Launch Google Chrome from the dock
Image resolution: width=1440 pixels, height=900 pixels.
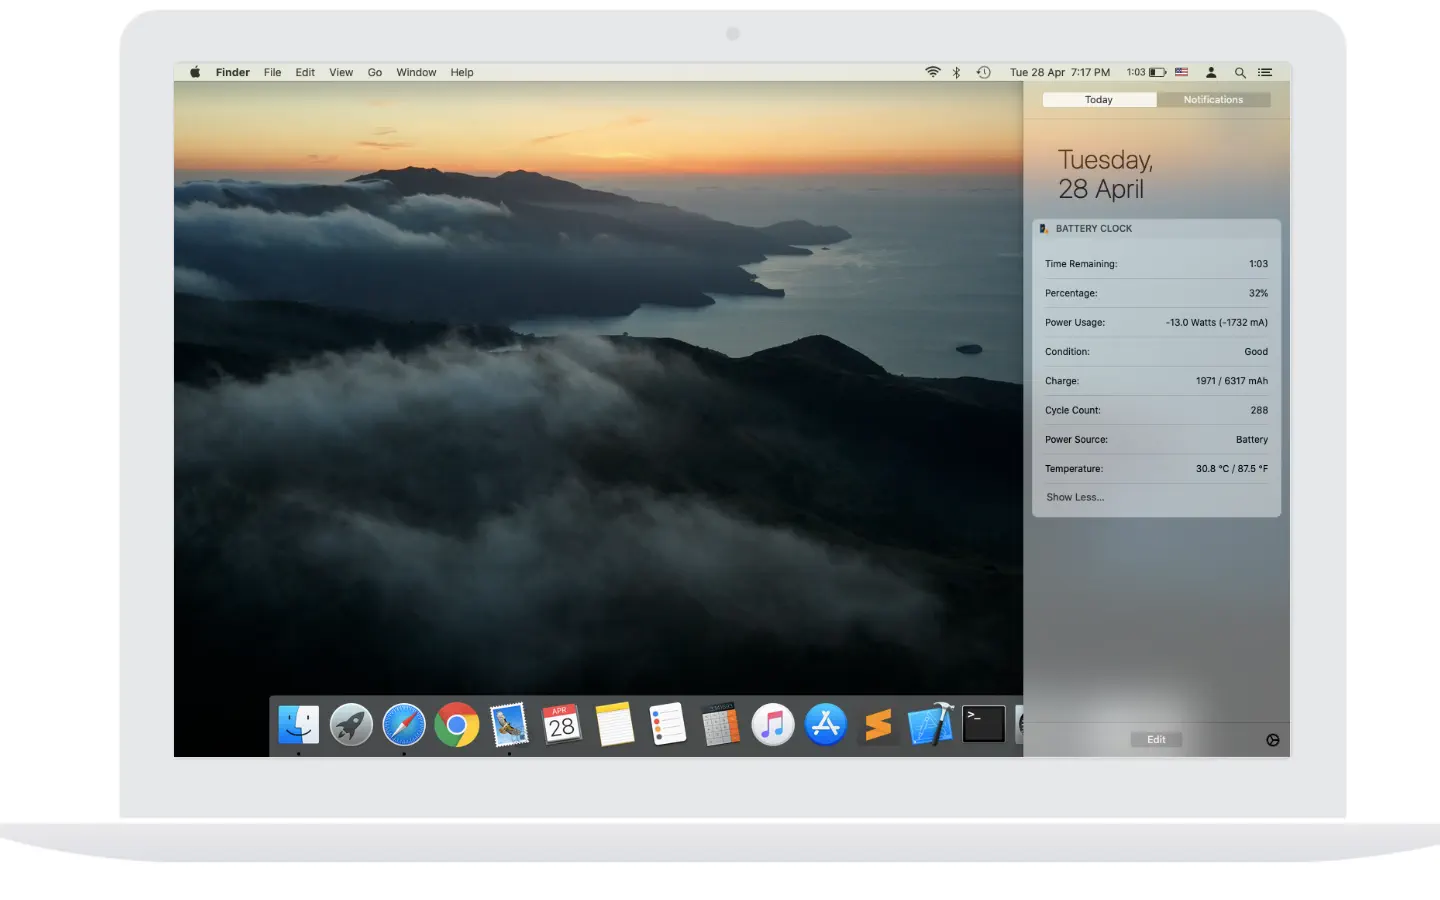(457, 725)
